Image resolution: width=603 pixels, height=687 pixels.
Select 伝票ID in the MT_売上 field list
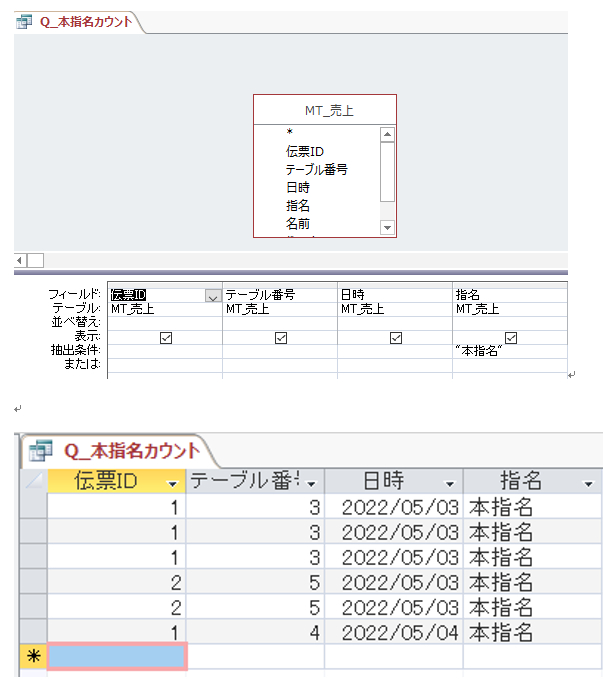(x=304, y=151)
